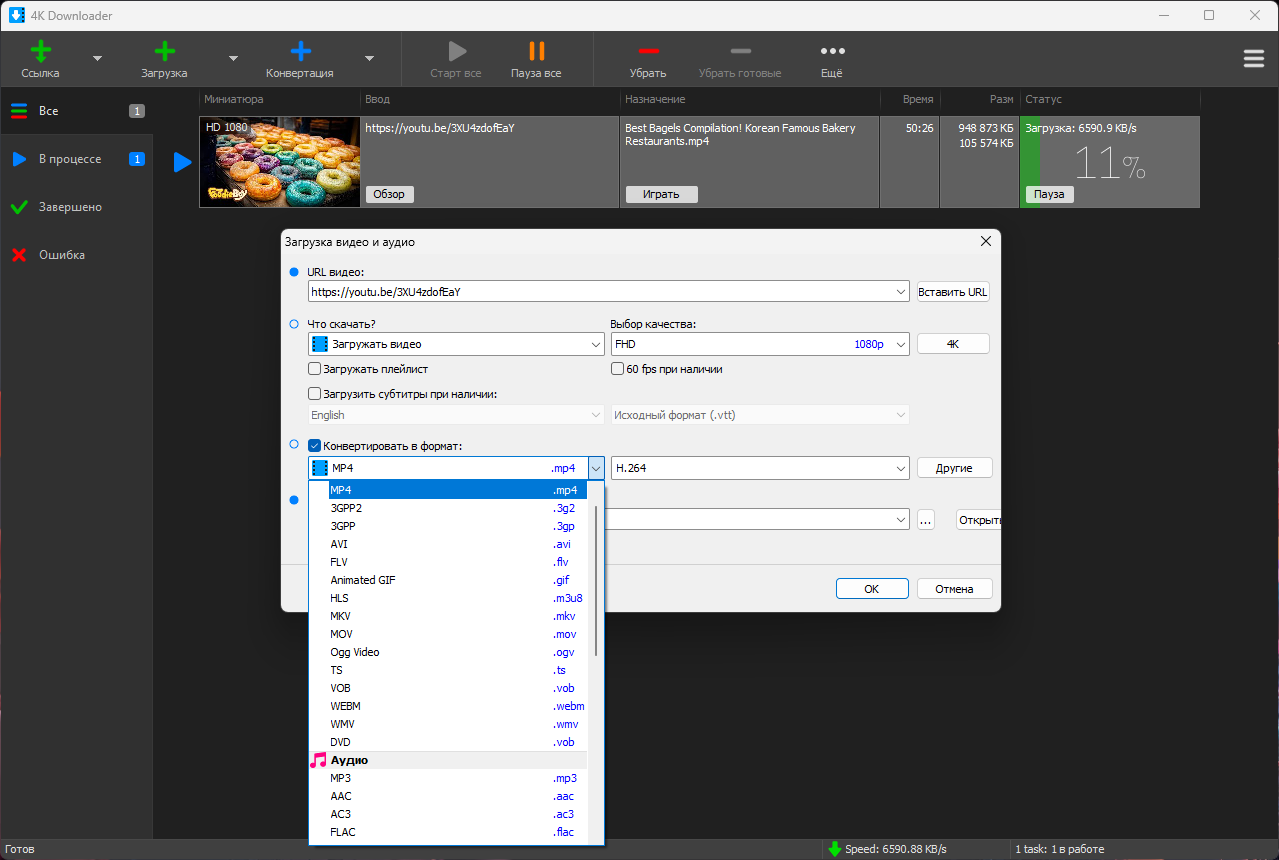1279x860 pixels.
Task: Toggle the 60 fps при наличии checkbox
Action: point(618,369)
